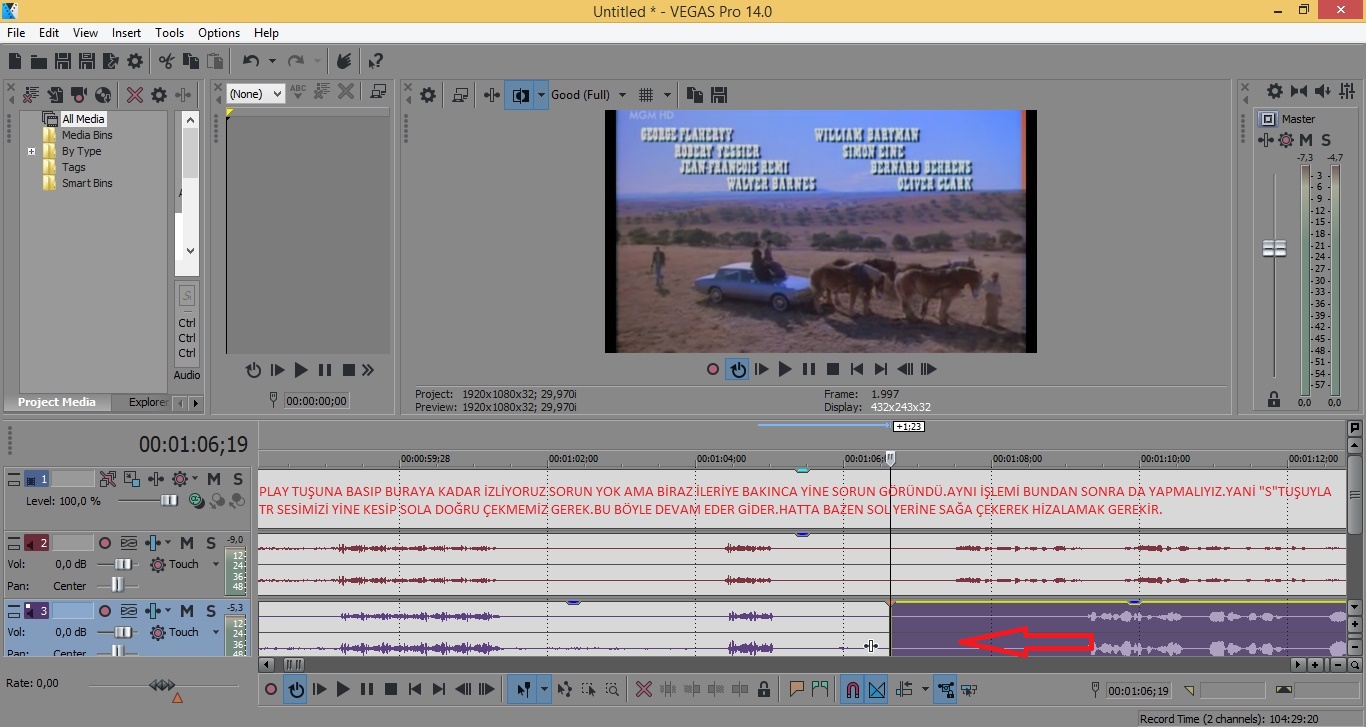Screen dimensions: 1366x727
Task: Switch to the Project Media tab
Action: click(x=57, y=402)
